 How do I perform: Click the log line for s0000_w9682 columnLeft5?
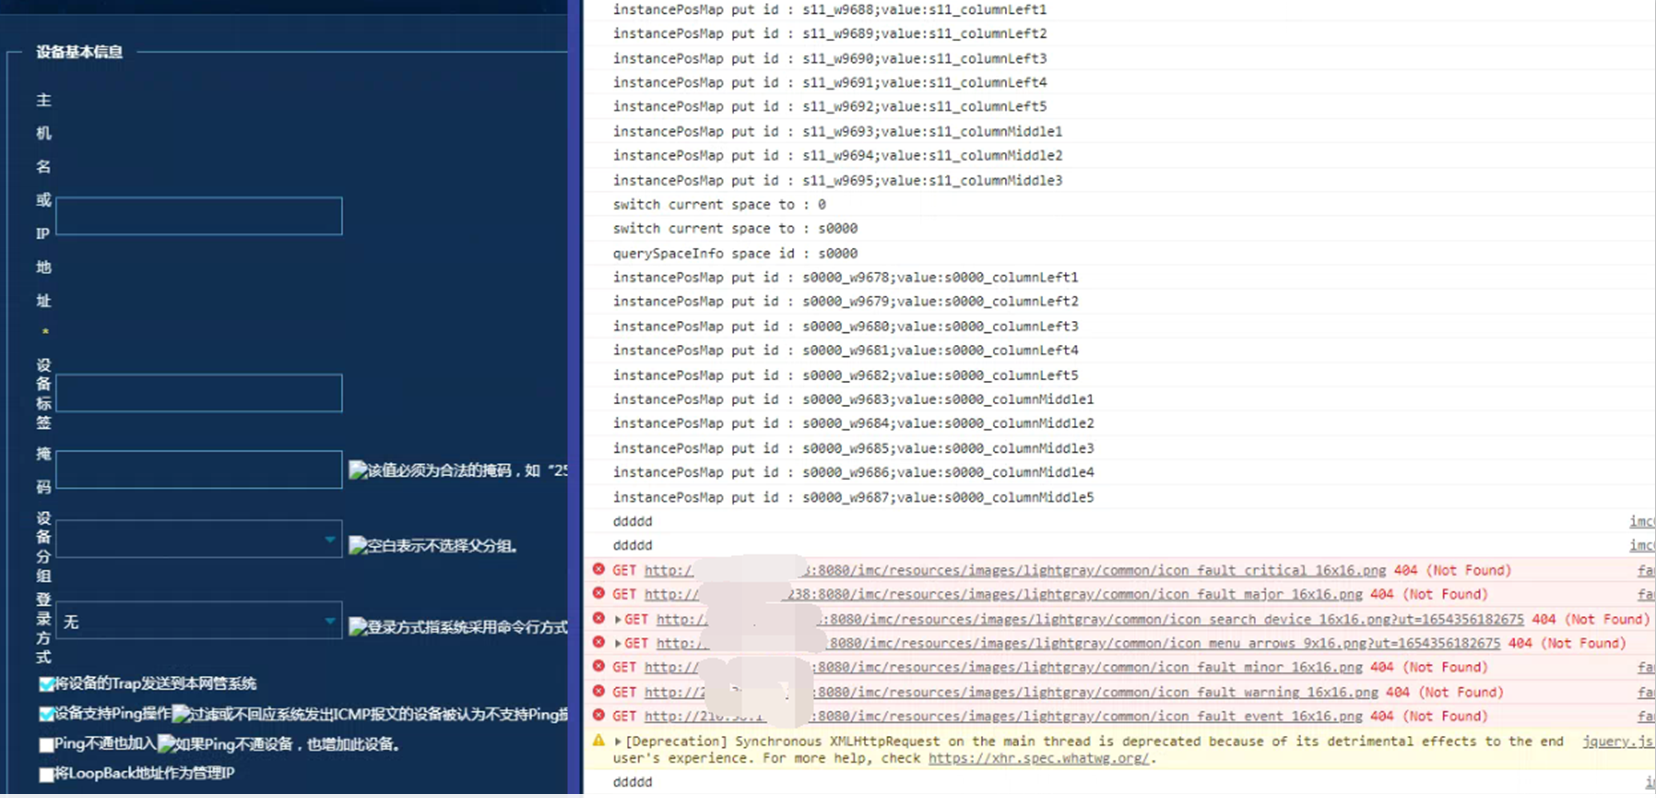click(x=846, y=375)
